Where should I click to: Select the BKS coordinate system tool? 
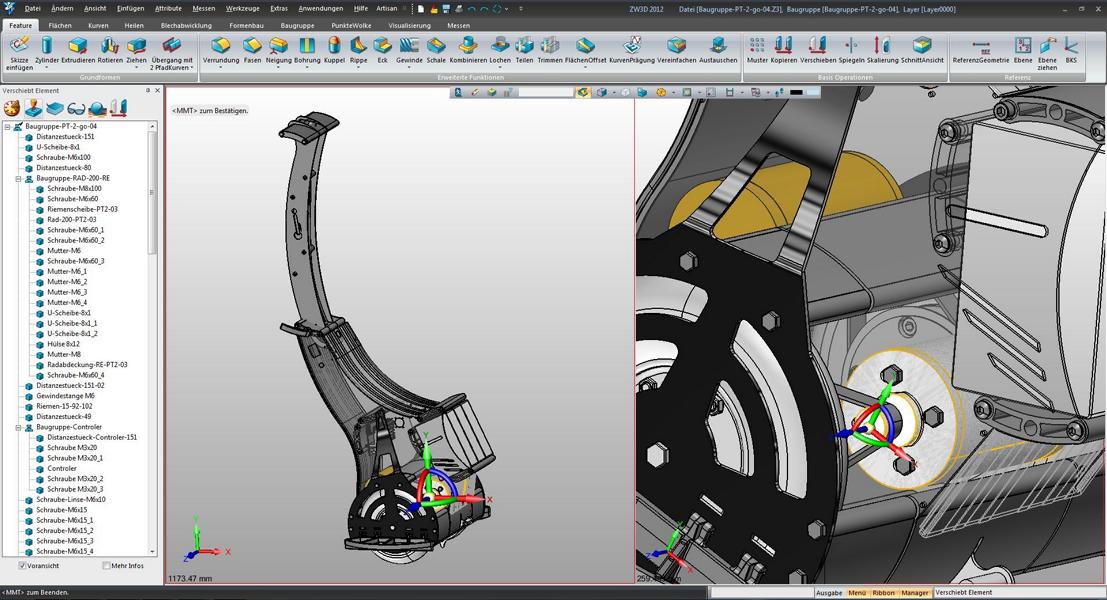(1071, 50)
